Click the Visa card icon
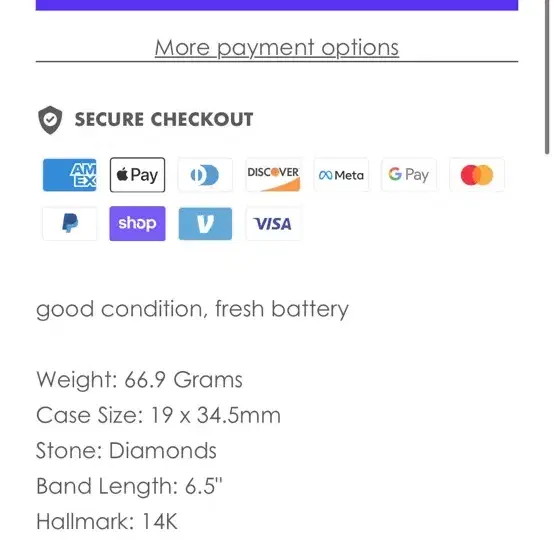This screenshot has width=554, height=554. [273, 224]
